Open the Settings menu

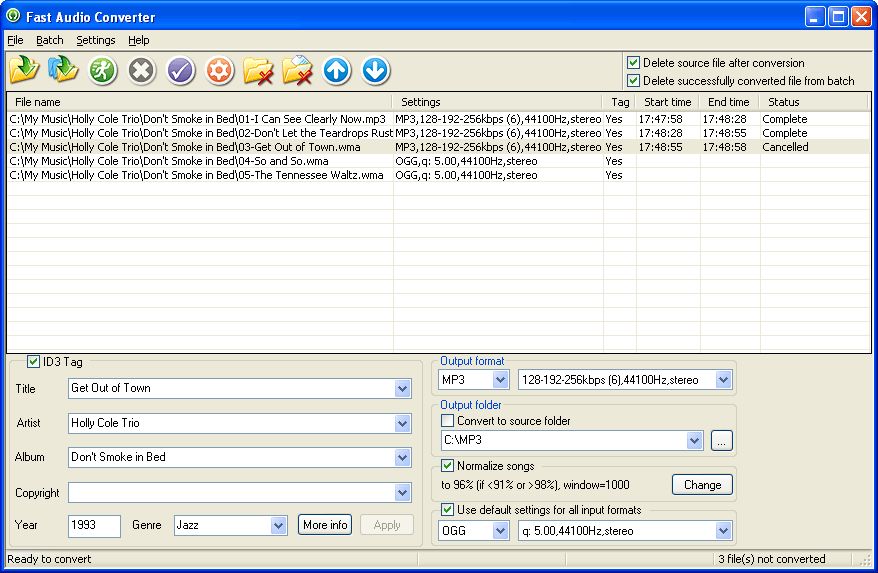point(96,40)
